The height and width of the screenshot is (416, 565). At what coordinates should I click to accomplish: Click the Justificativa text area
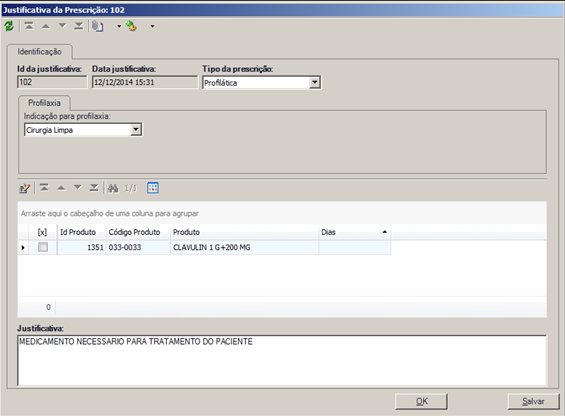(282, 360)
